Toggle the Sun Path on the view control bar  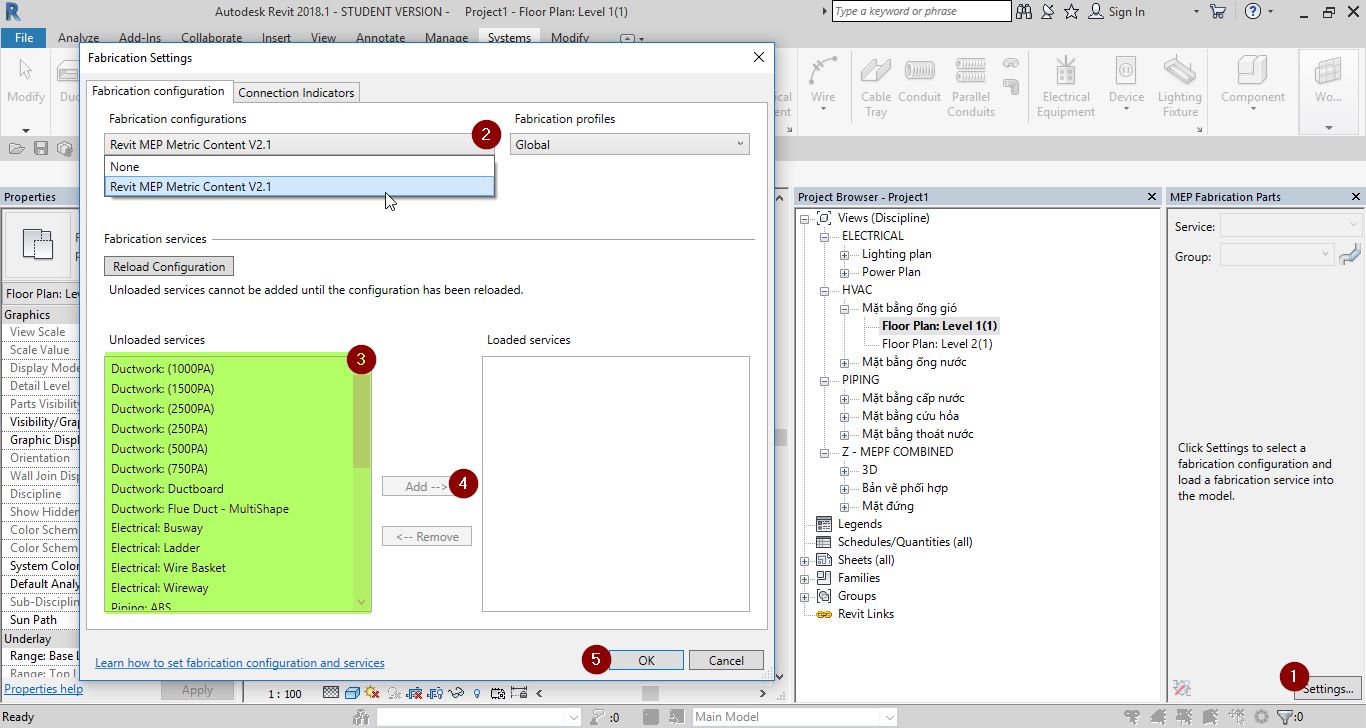pyautogui.click(x=372, y=692)
